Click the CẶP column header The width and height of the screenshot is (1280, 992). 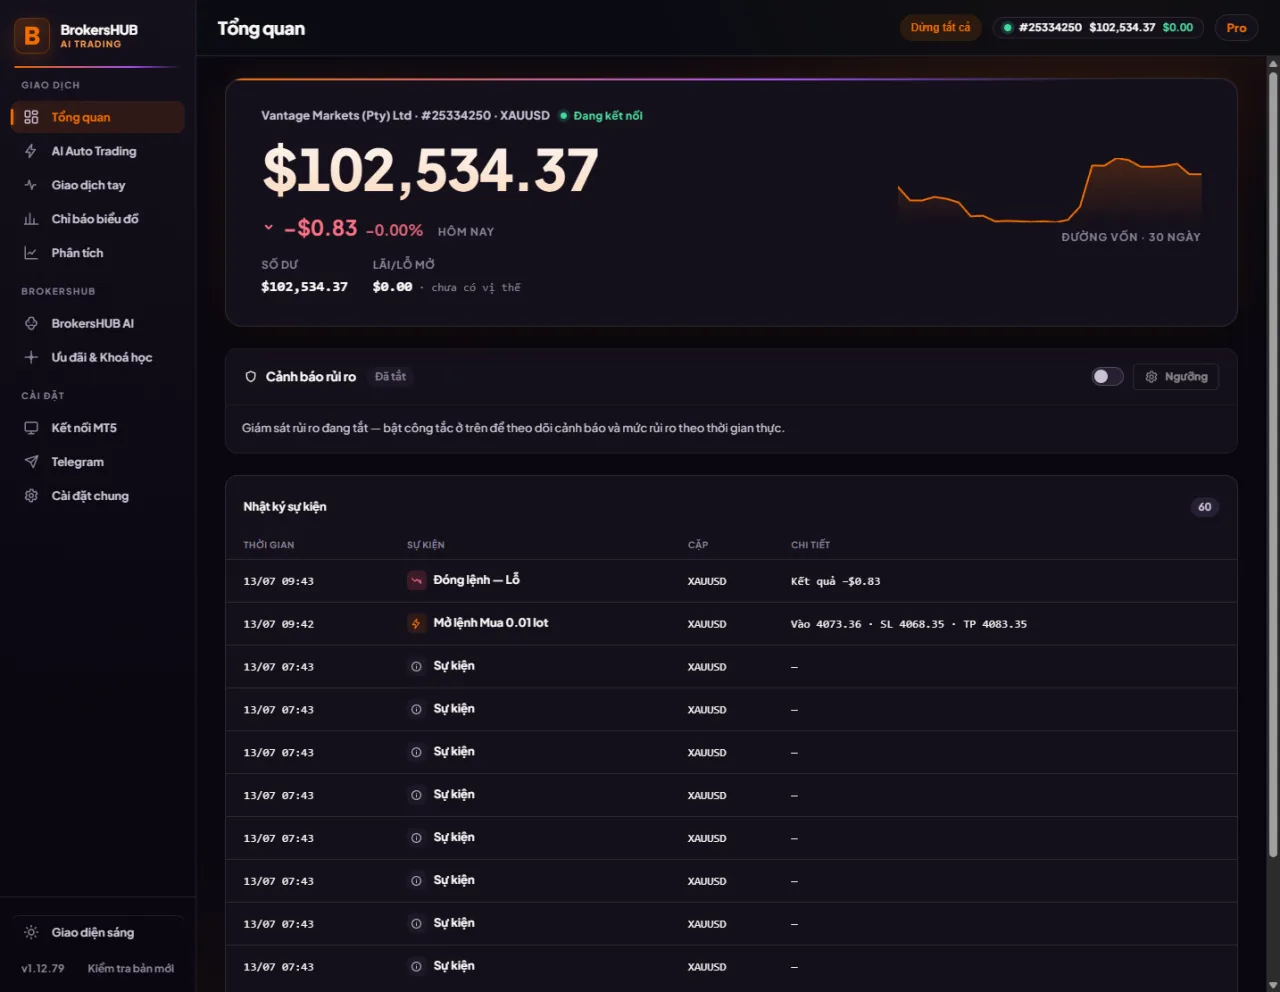click(x=697, y=545)
